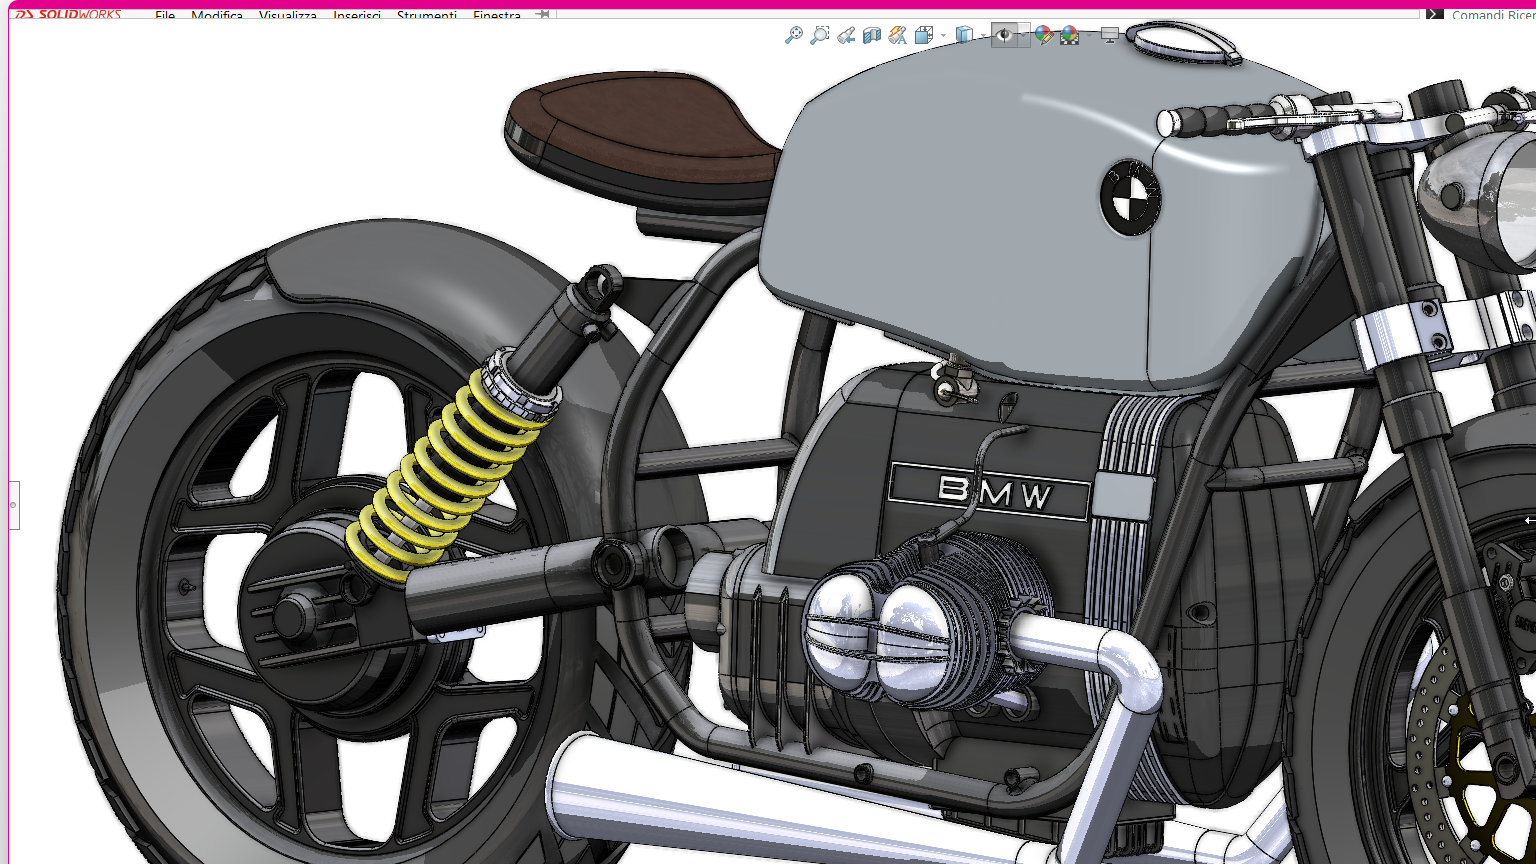Open the Inserisci menu
Viewport: 1536px width, 864px height.
click(357, 15)
